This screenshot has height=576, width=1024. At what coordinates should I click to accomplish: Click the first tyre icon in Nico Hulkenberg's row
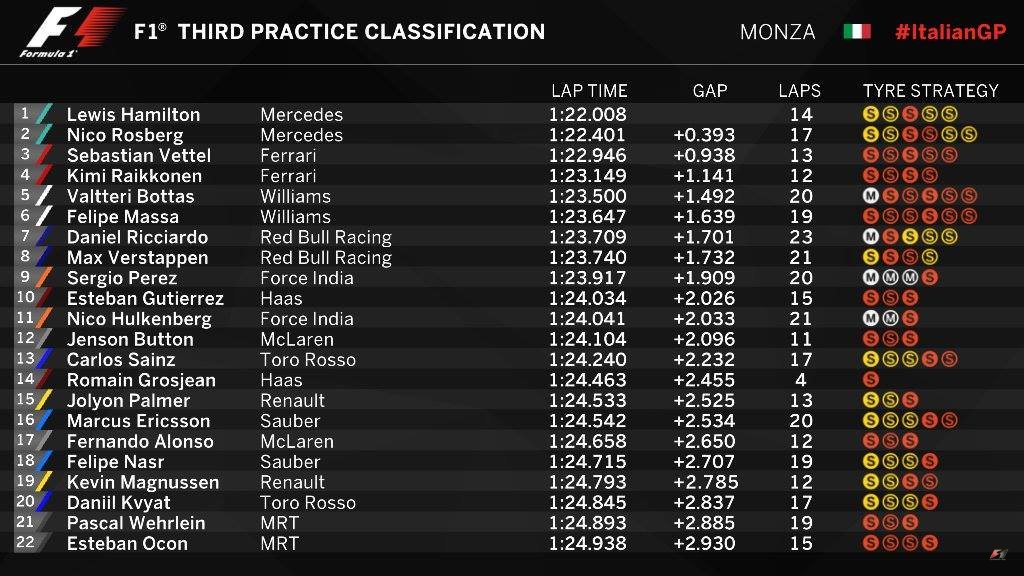(870, 319)
